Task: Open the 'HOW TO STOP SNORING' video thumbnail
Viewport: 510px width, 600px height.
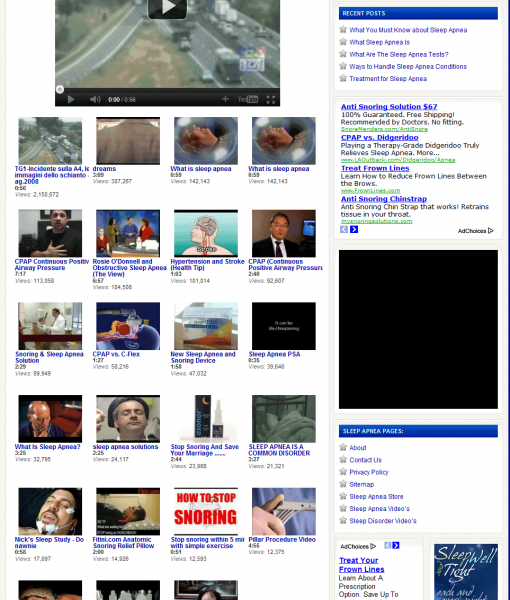Action: pos(206,511)
